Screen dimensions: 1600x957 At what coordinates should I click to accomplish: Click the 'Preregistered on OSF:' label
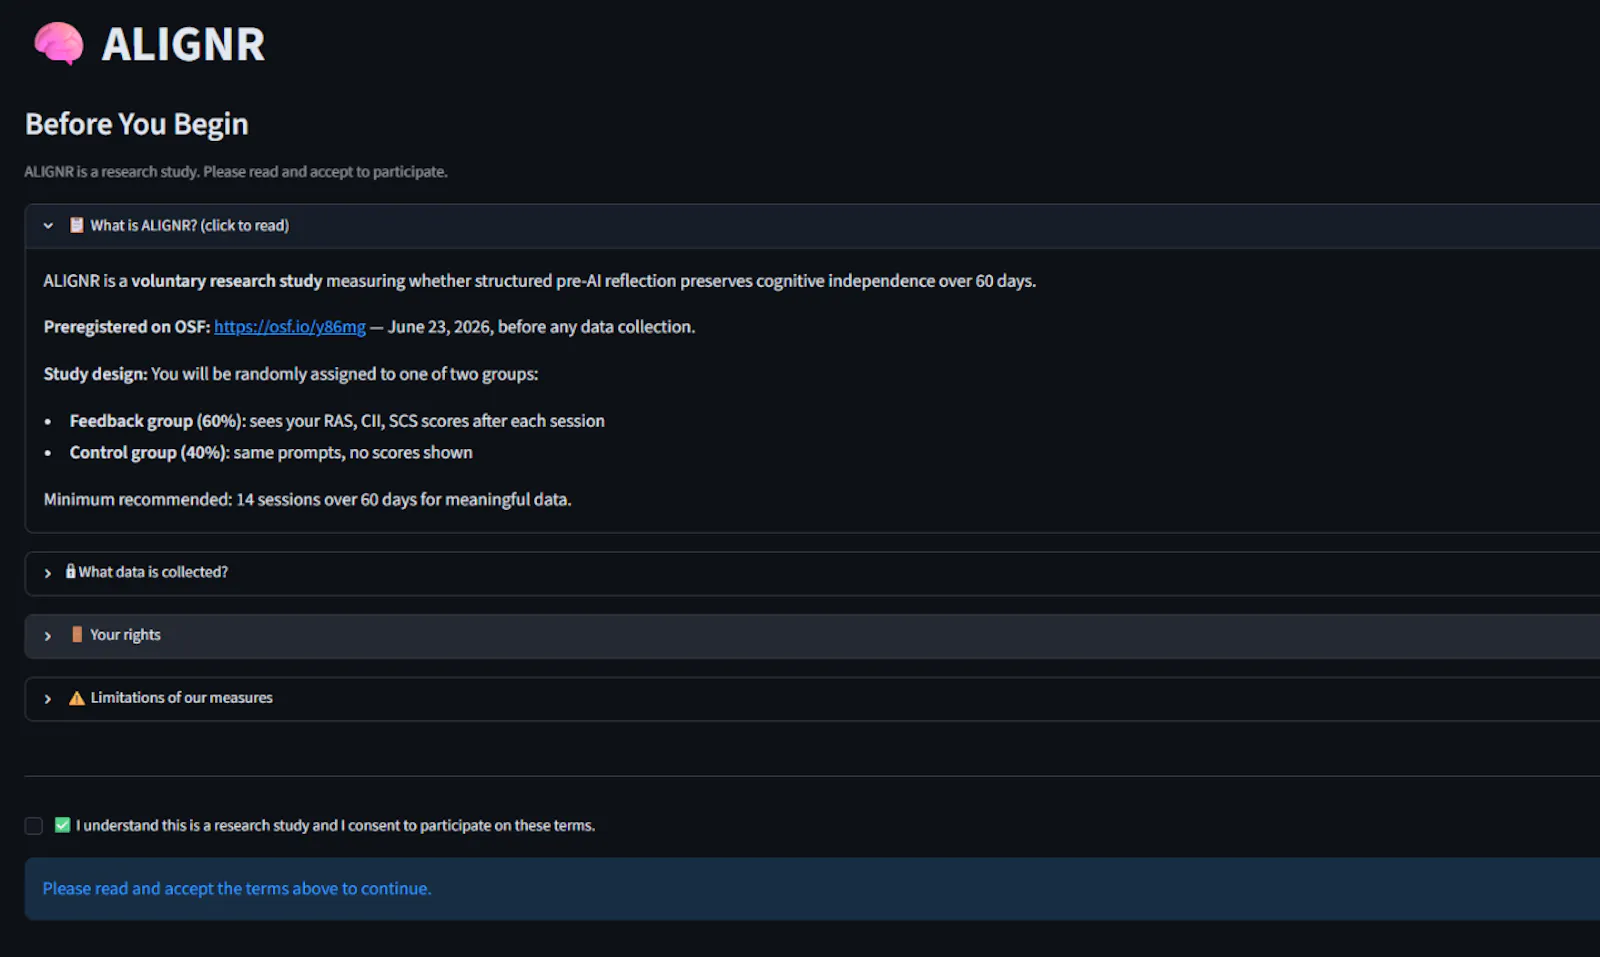coord(127,327)
